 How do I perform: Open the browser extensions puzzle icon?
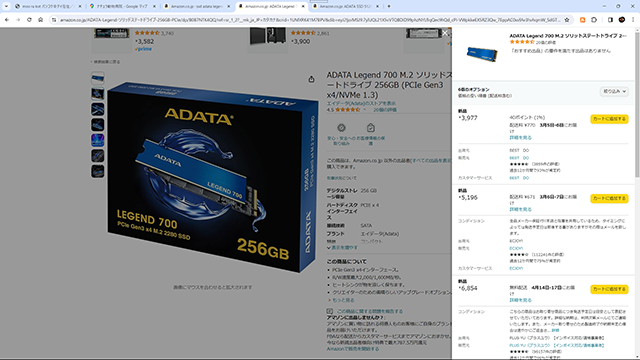pos(594,20)
